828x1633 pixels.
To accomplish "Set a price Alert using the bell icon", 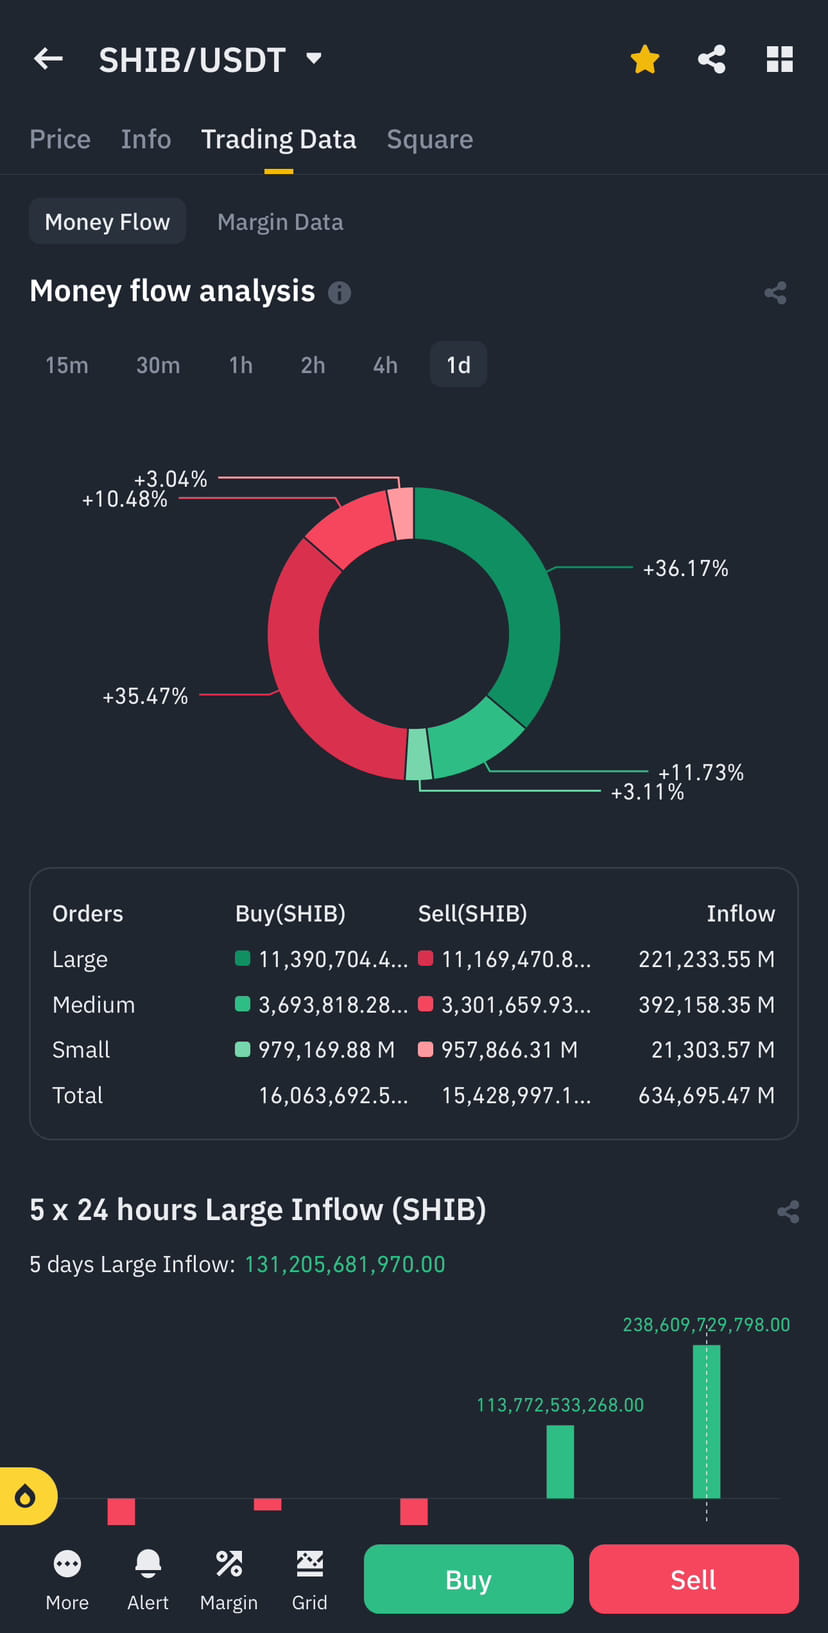I will 148,1580.
